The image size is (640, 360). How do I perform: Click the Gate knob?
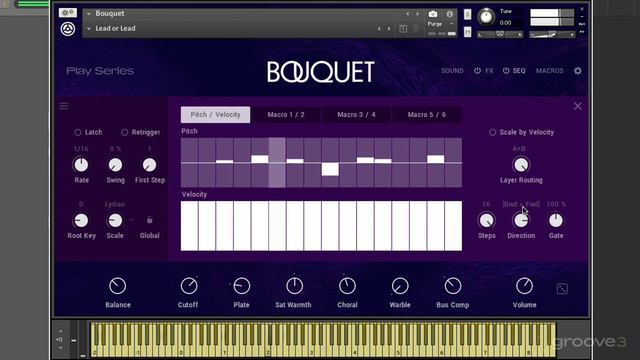pyautogui.click(x=556, y=220)
